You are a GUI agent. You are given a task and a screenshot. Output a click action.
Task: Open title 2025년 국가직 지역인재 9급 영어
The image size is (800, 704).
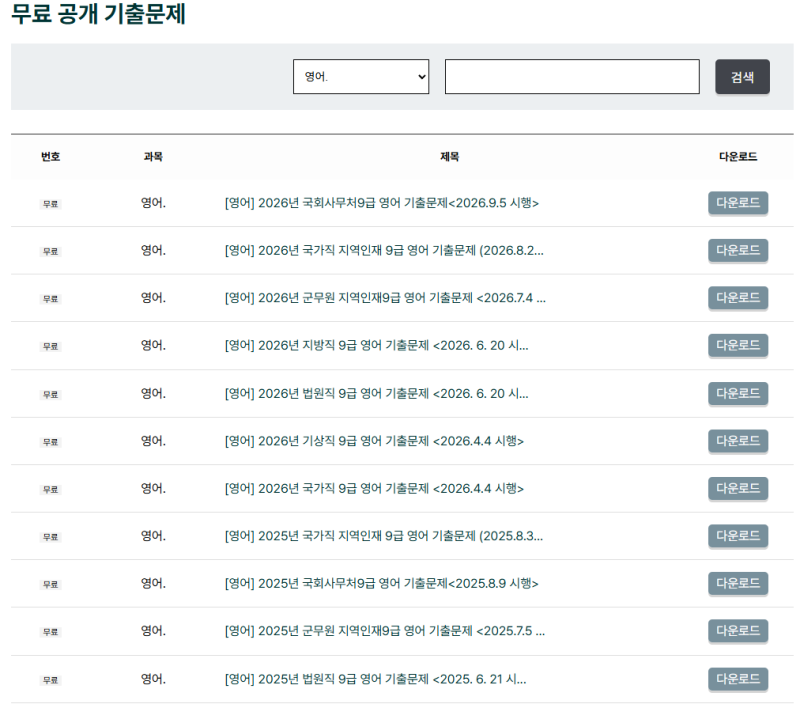(384, 536)
